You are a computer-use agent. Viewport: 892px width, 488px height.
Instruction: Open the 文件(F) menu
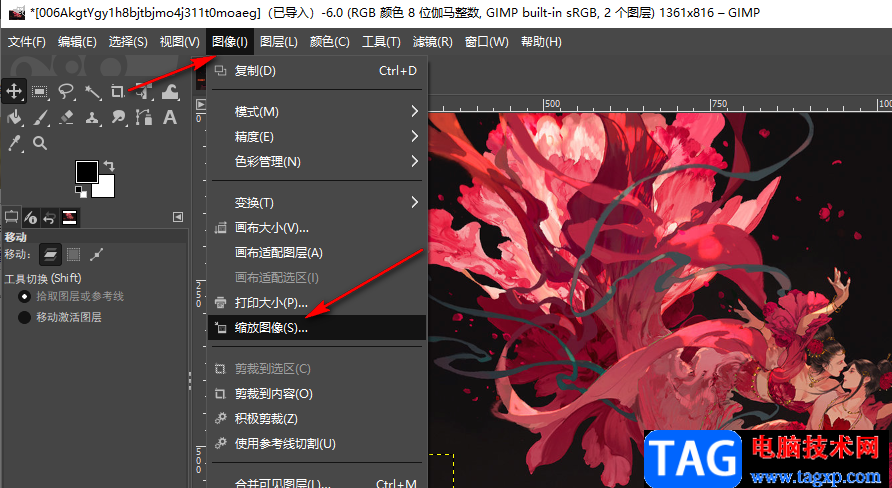(x=27, y=42)
